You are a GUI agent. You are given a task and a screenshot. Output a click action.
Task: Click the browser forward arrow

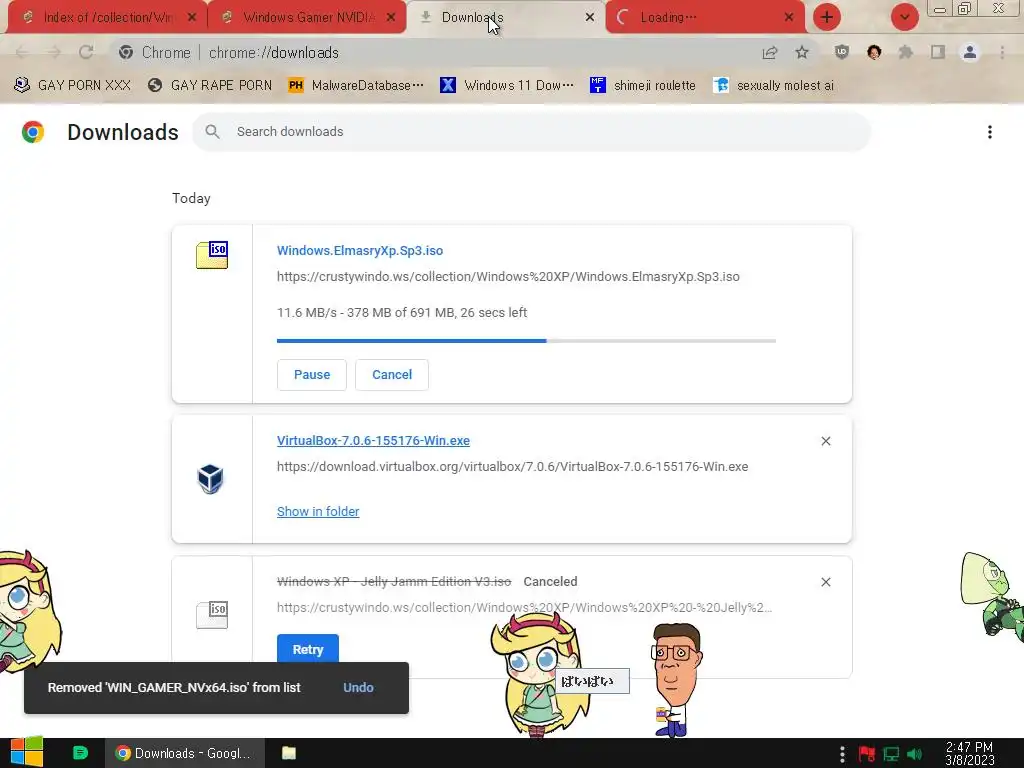click(x=54, y=52)
